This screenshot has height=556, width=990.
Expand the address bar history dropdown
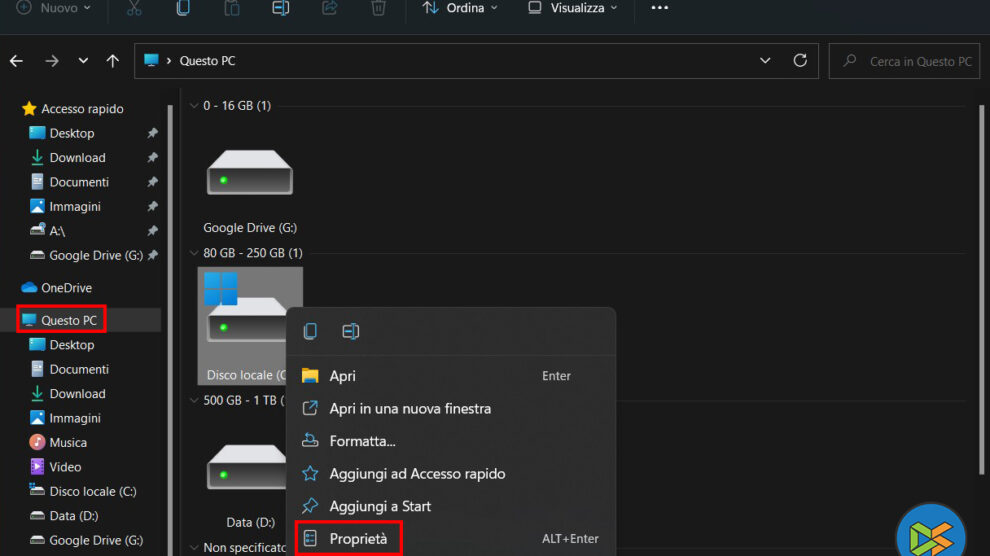765,61
